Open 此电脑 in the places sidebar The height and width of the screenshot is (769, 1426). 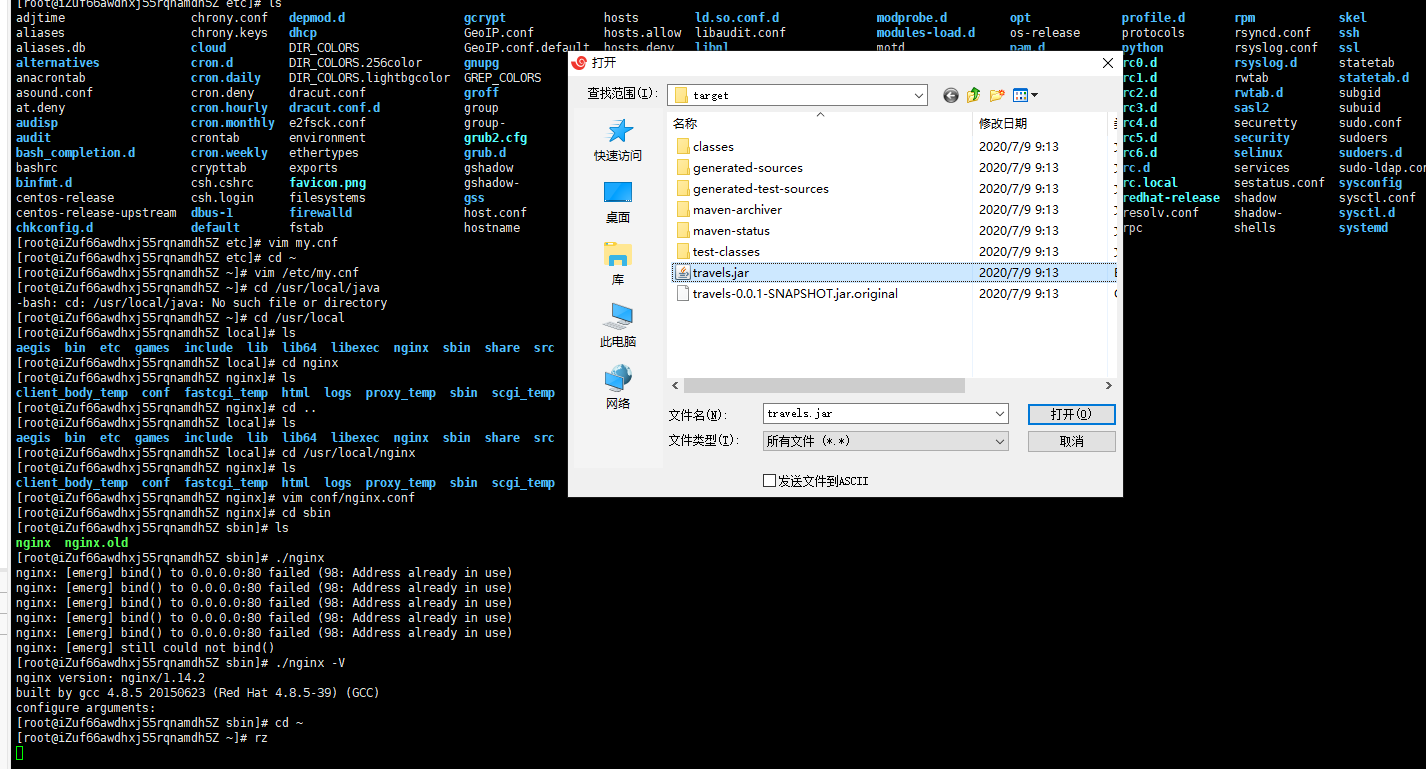[x=618, y=326]
